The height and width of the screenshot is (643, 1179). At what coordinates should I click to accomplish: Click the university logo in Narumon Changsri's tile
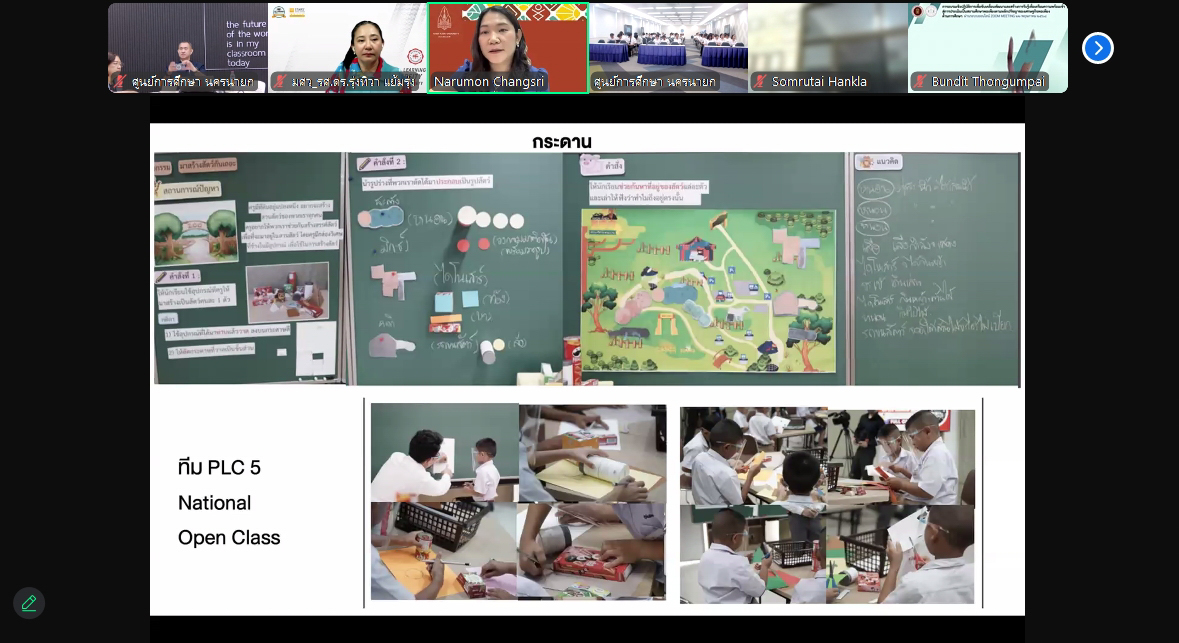(x=444, y=22)
